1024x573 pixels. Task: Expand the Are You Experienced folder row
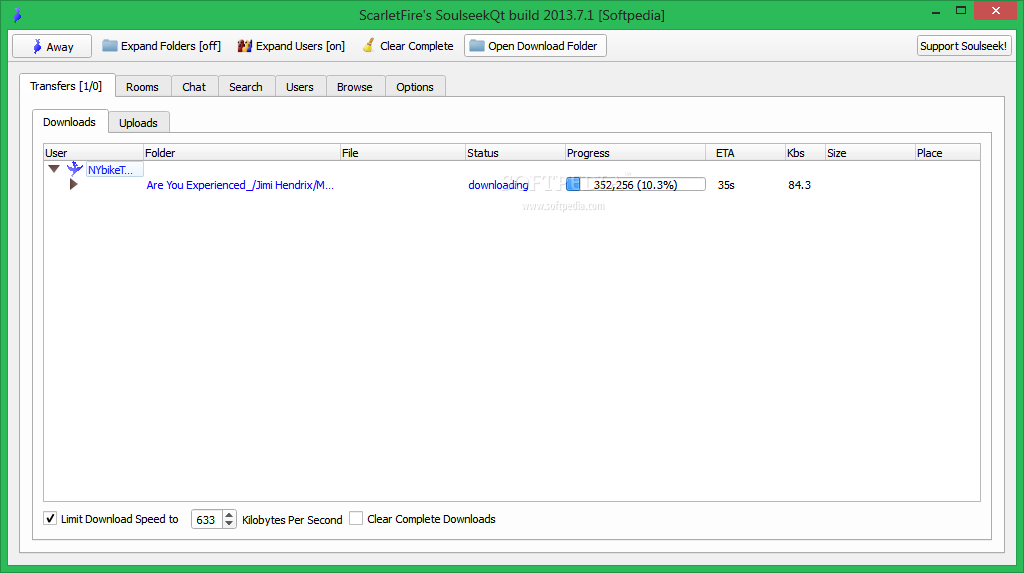(x=73, y=184)
